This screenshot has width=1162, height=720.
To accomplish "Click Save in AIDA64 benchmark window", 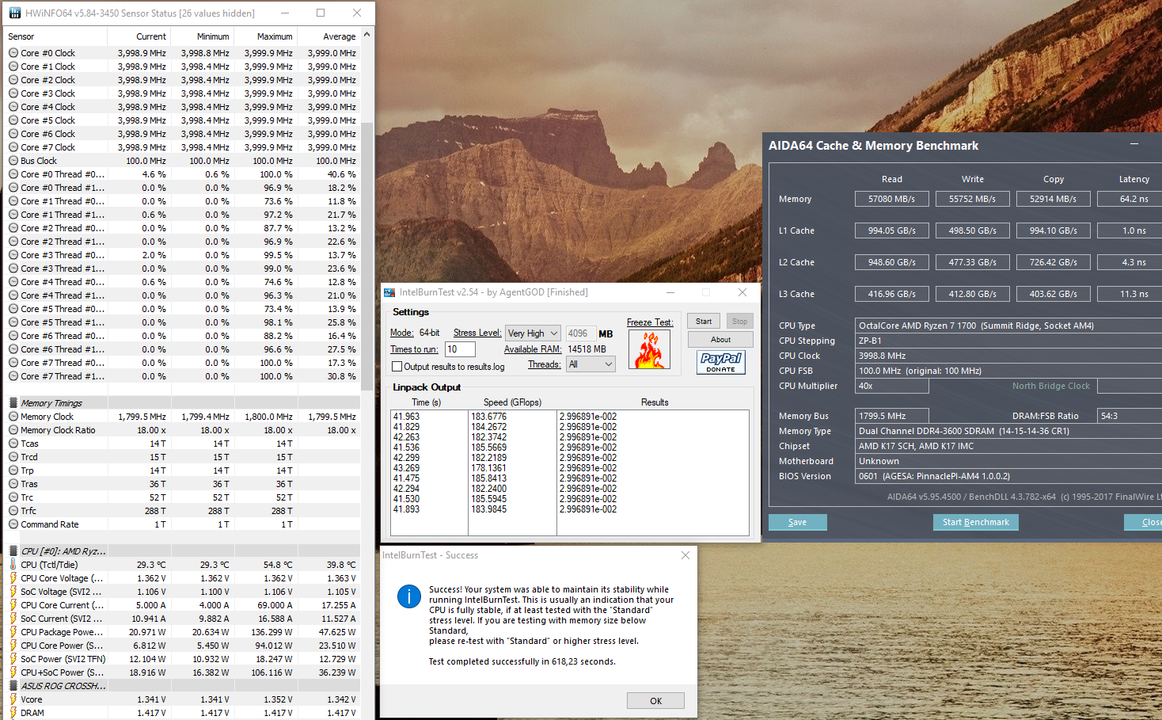I will coord(797,522).
